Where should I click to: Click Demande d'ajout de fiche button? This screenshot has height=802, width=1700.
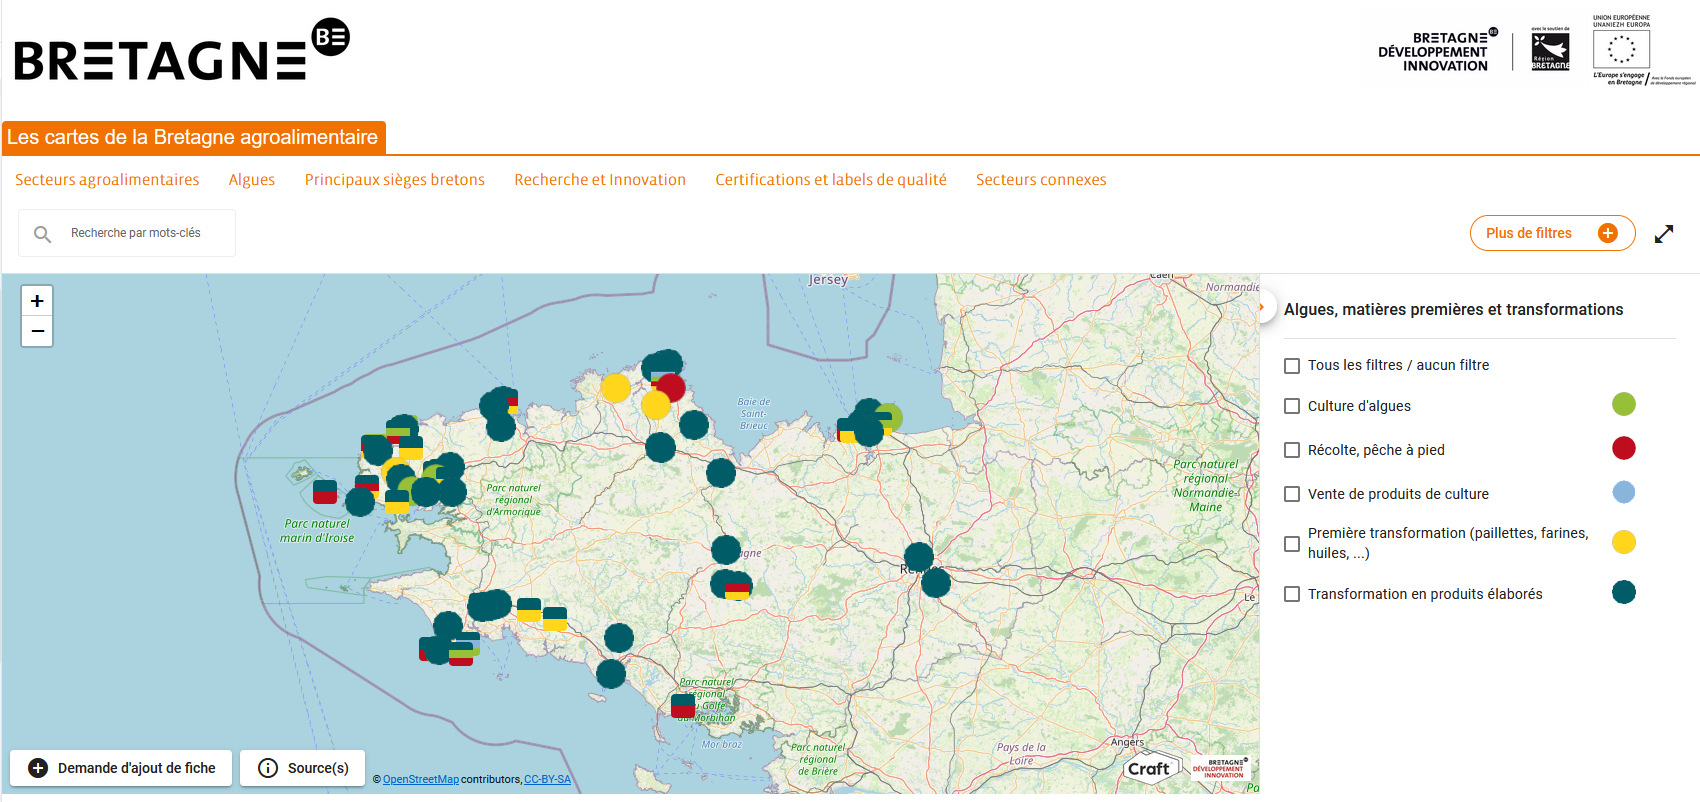click(x=121, y=768)
